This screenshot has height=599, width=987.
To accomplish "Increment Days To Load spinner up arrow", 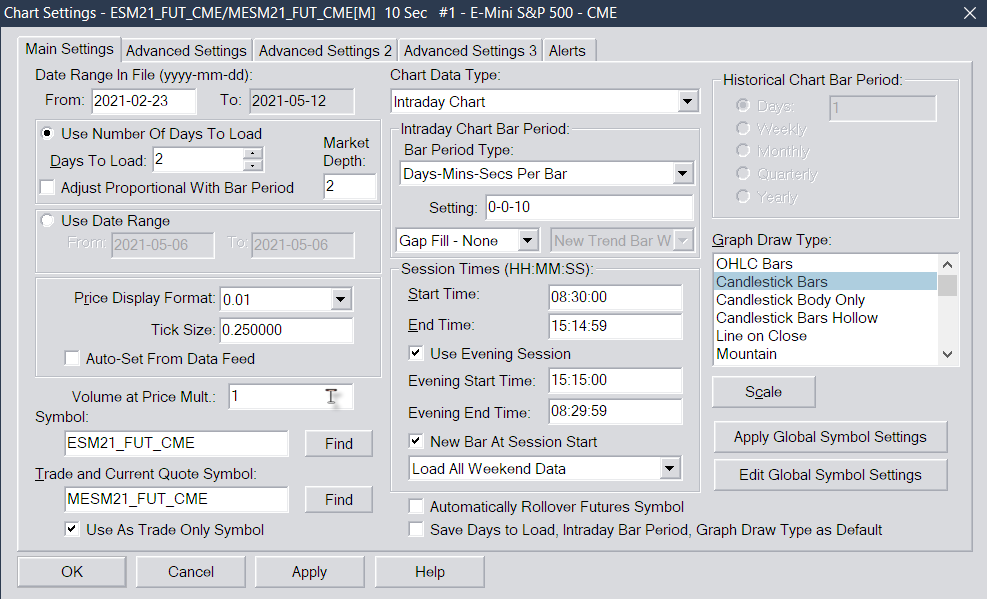I will point(252,154).
